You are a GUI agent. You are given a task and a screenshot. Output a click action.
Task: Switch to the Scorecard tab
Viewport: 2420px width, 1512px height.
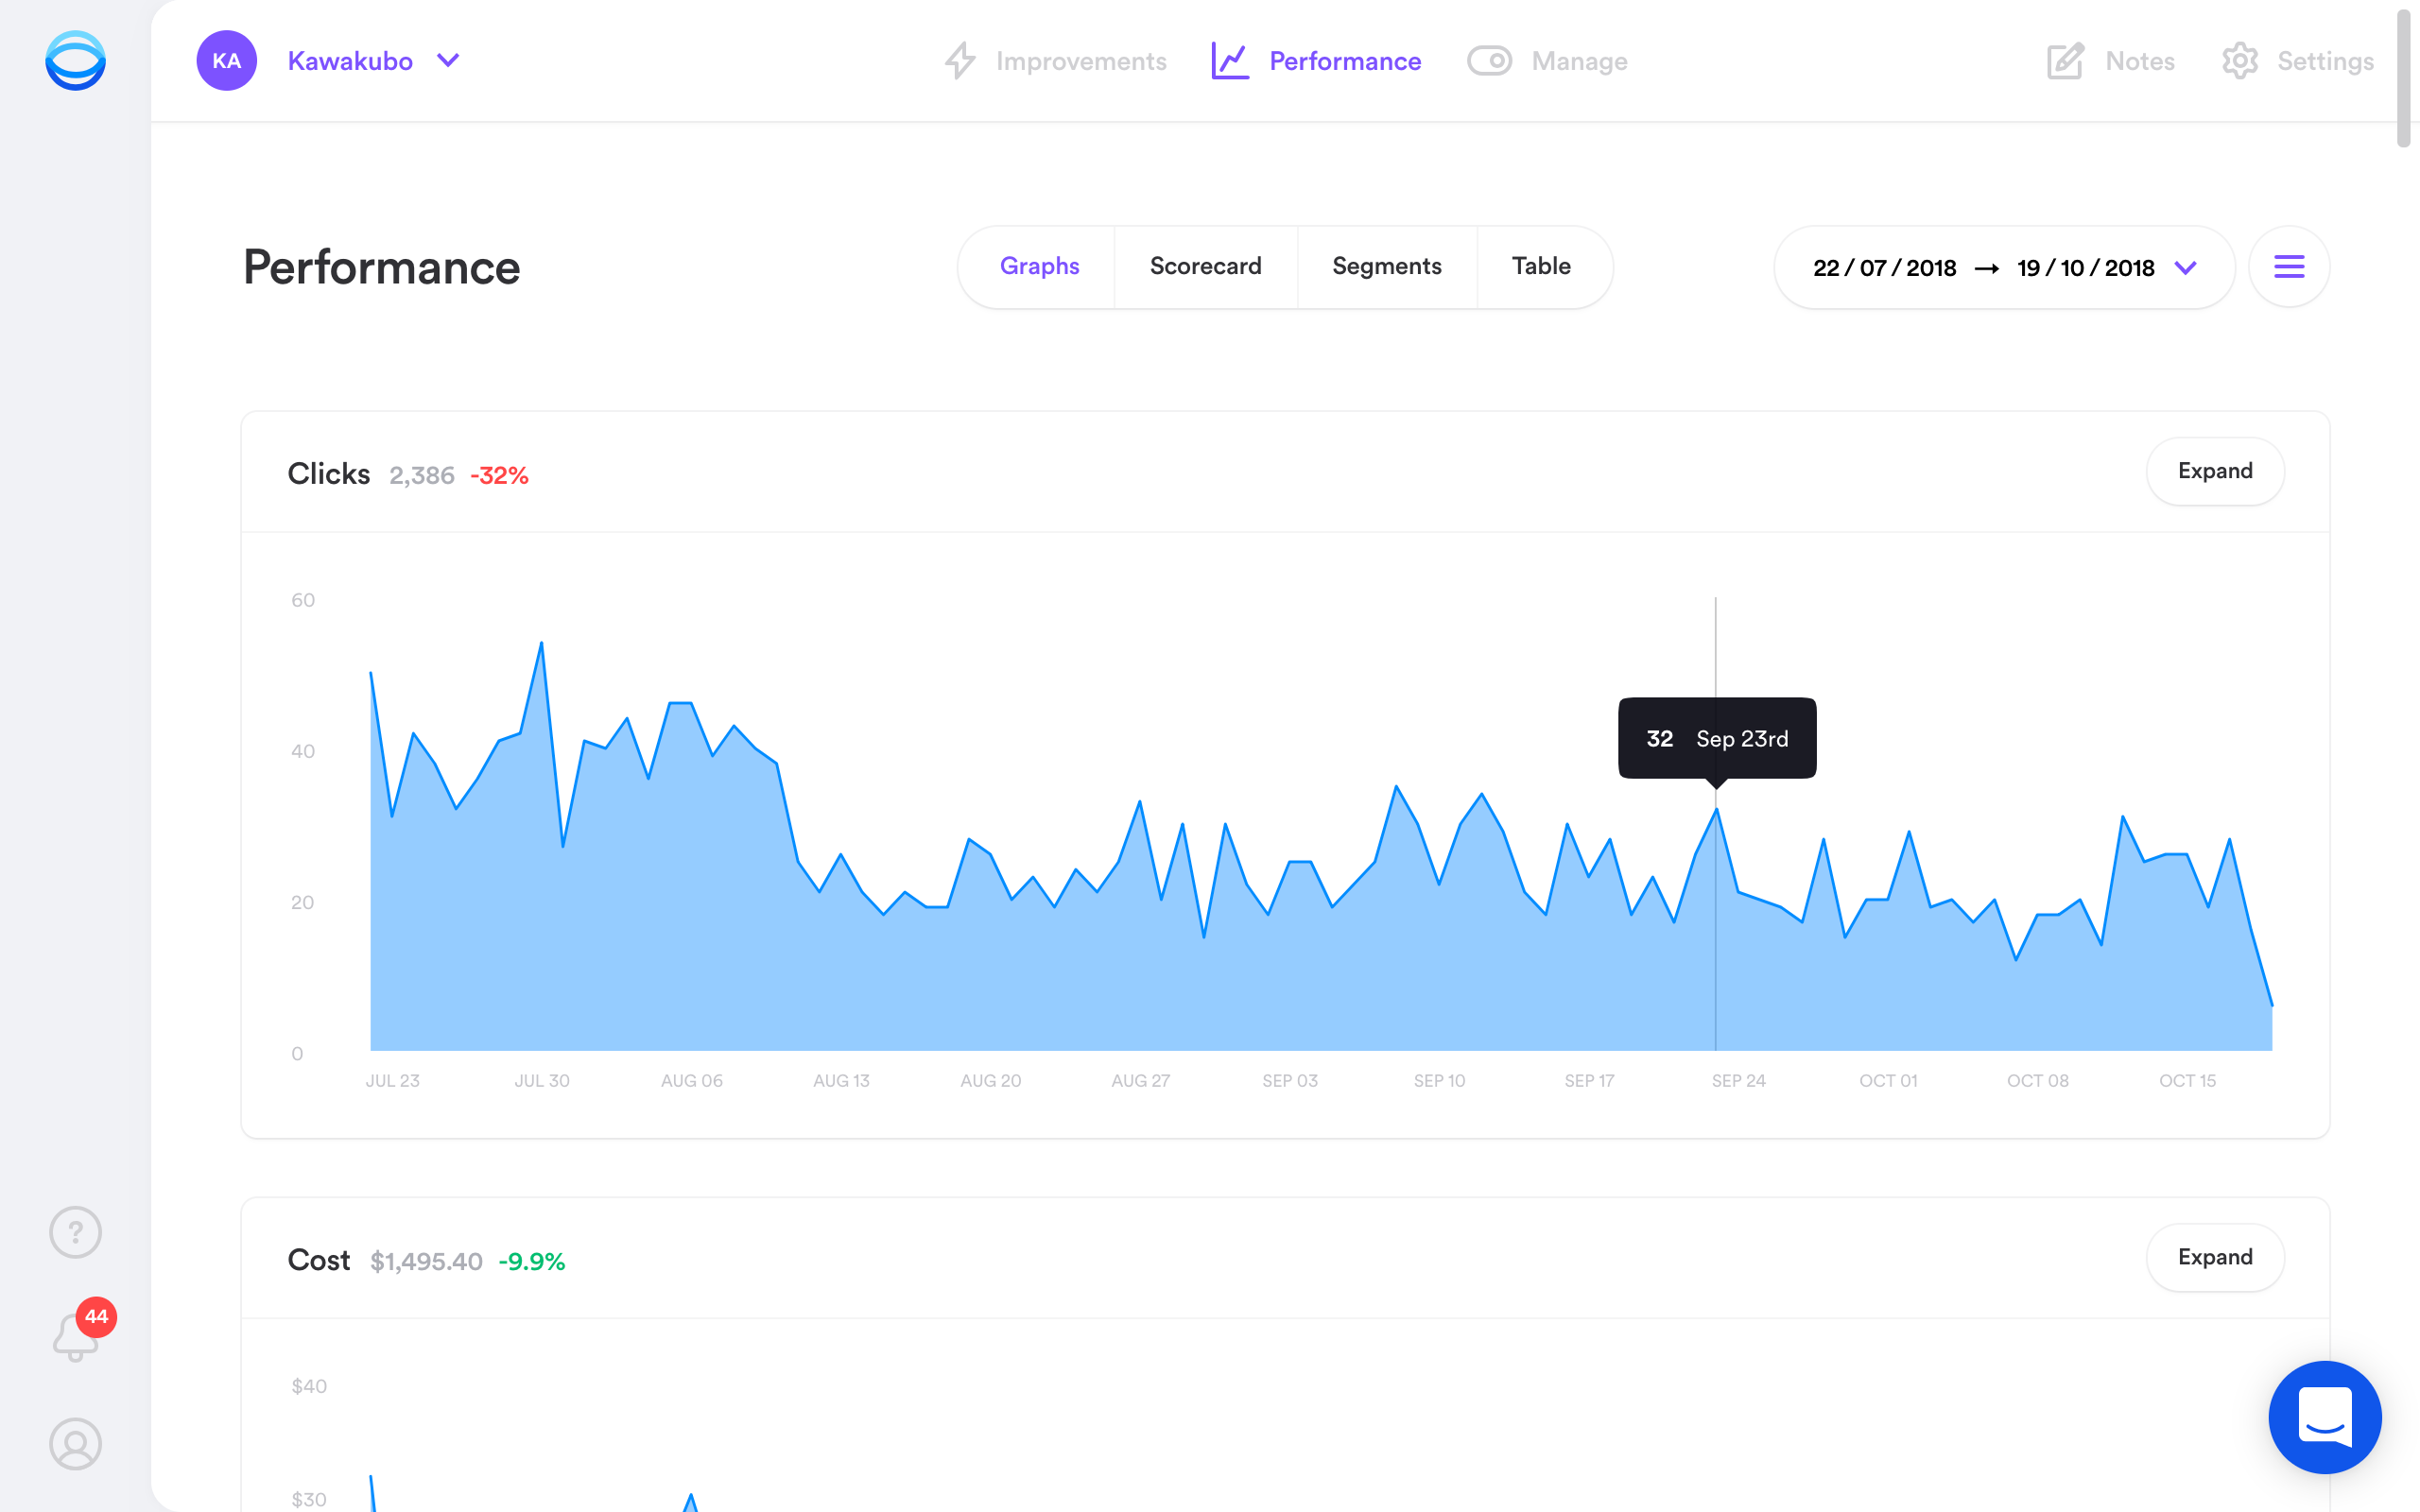(1205, 267)
